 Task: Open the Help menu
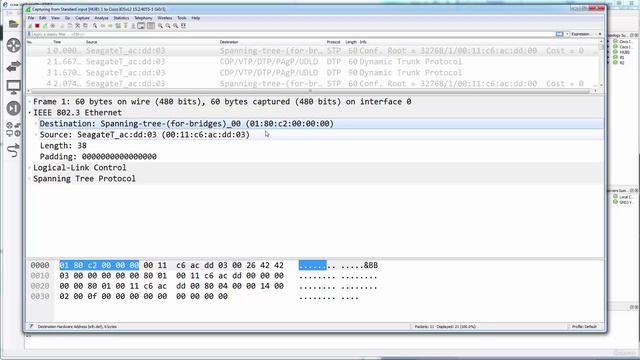(x=196, y=18)
